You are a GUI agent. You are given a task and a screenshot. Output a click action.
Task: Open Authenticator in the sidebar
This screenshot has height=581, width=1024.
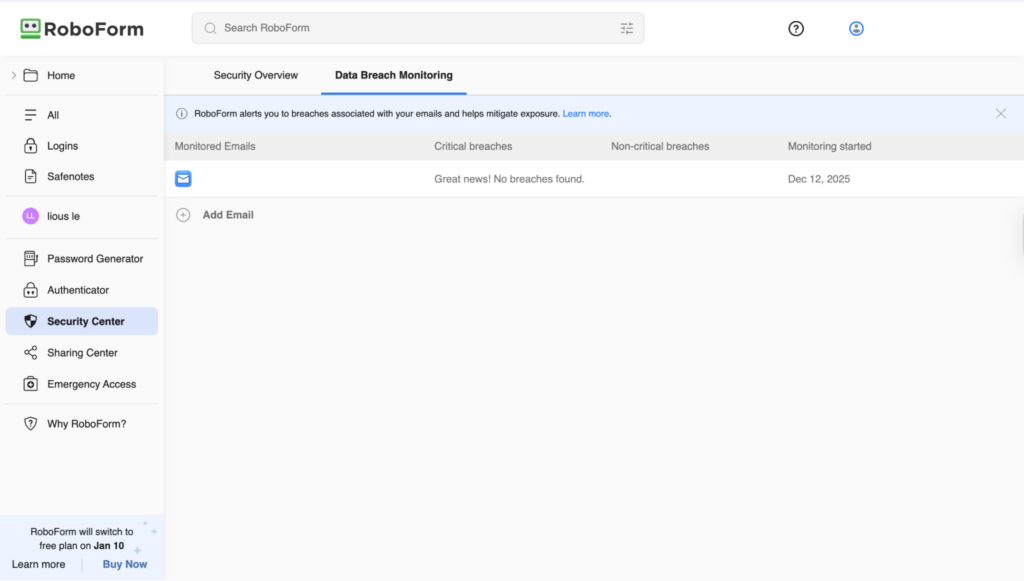click(82, 290)
